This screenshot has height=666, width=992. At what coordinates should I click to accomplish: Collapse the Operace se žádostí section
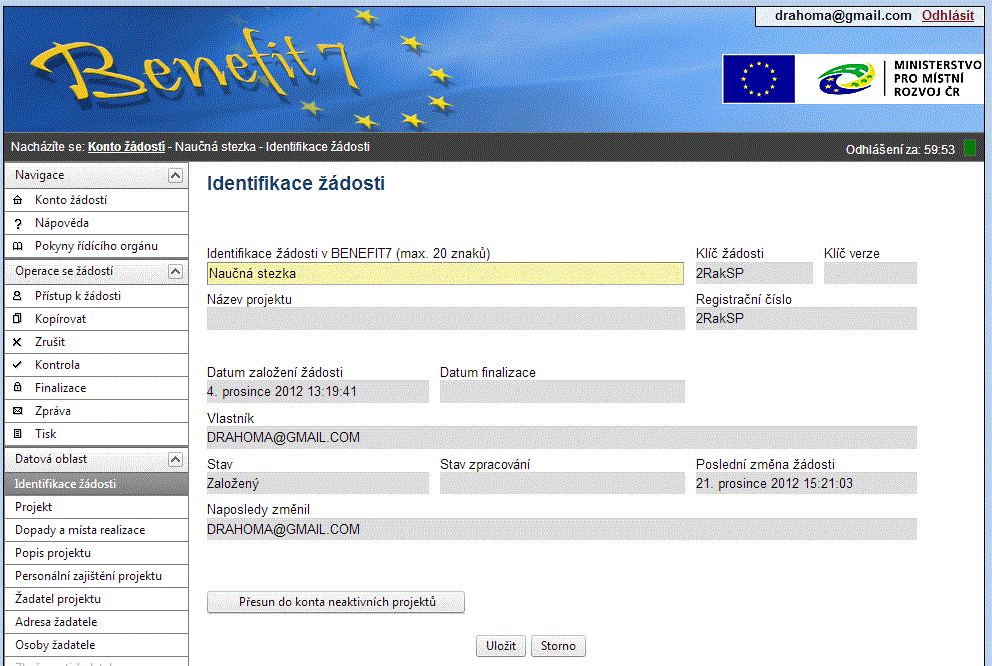point(175,271)
